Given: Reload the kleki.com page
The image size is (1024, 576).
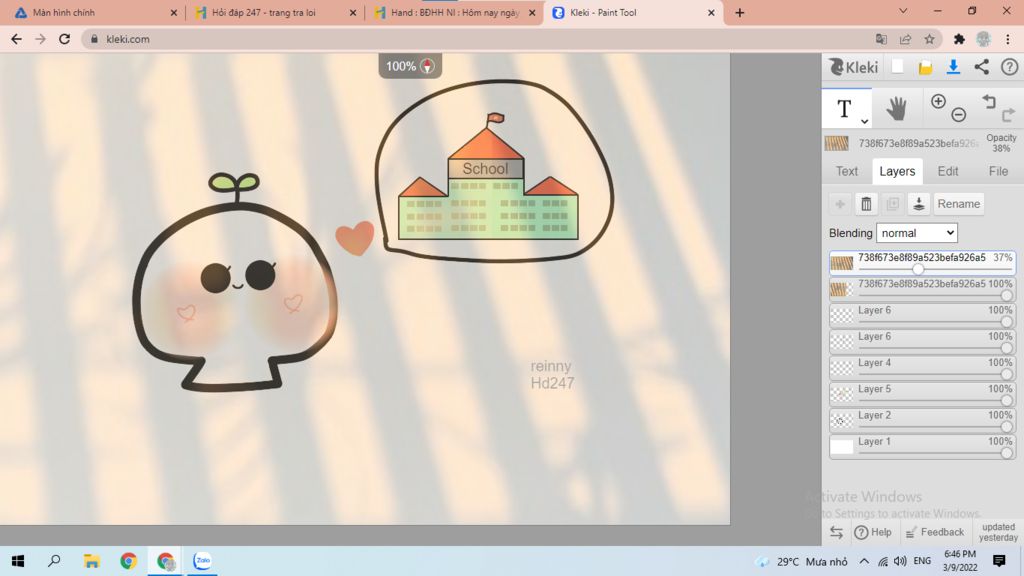Looking at the screenshot, I should click(64, 39).
